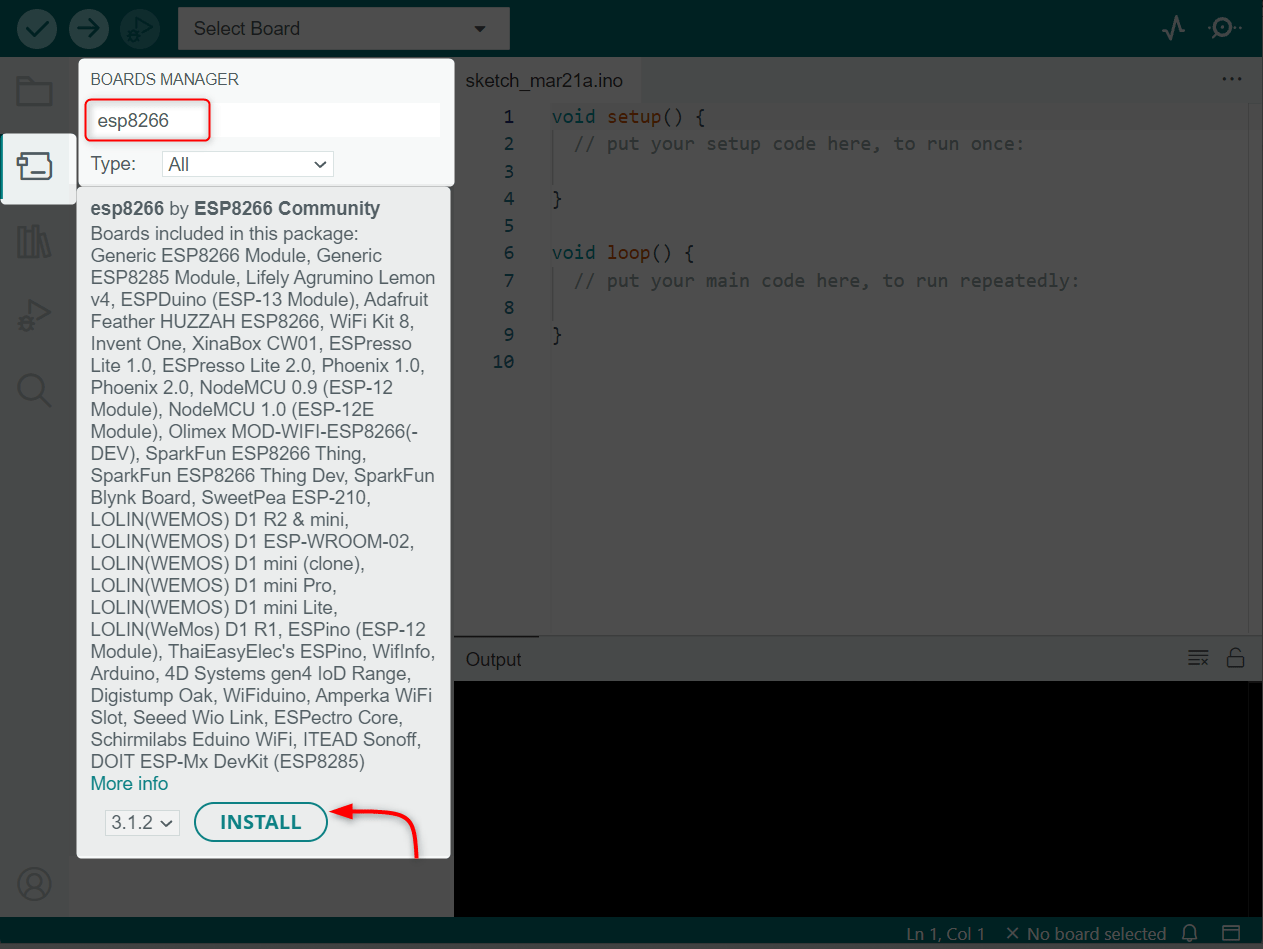Click the Verify sketch checkmark icon

36,28
